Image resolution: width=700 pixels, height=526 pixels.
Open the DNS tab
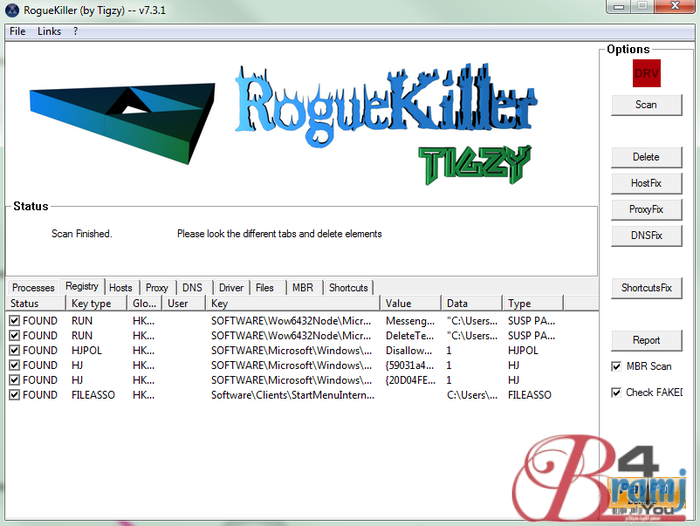pos(192,288)
